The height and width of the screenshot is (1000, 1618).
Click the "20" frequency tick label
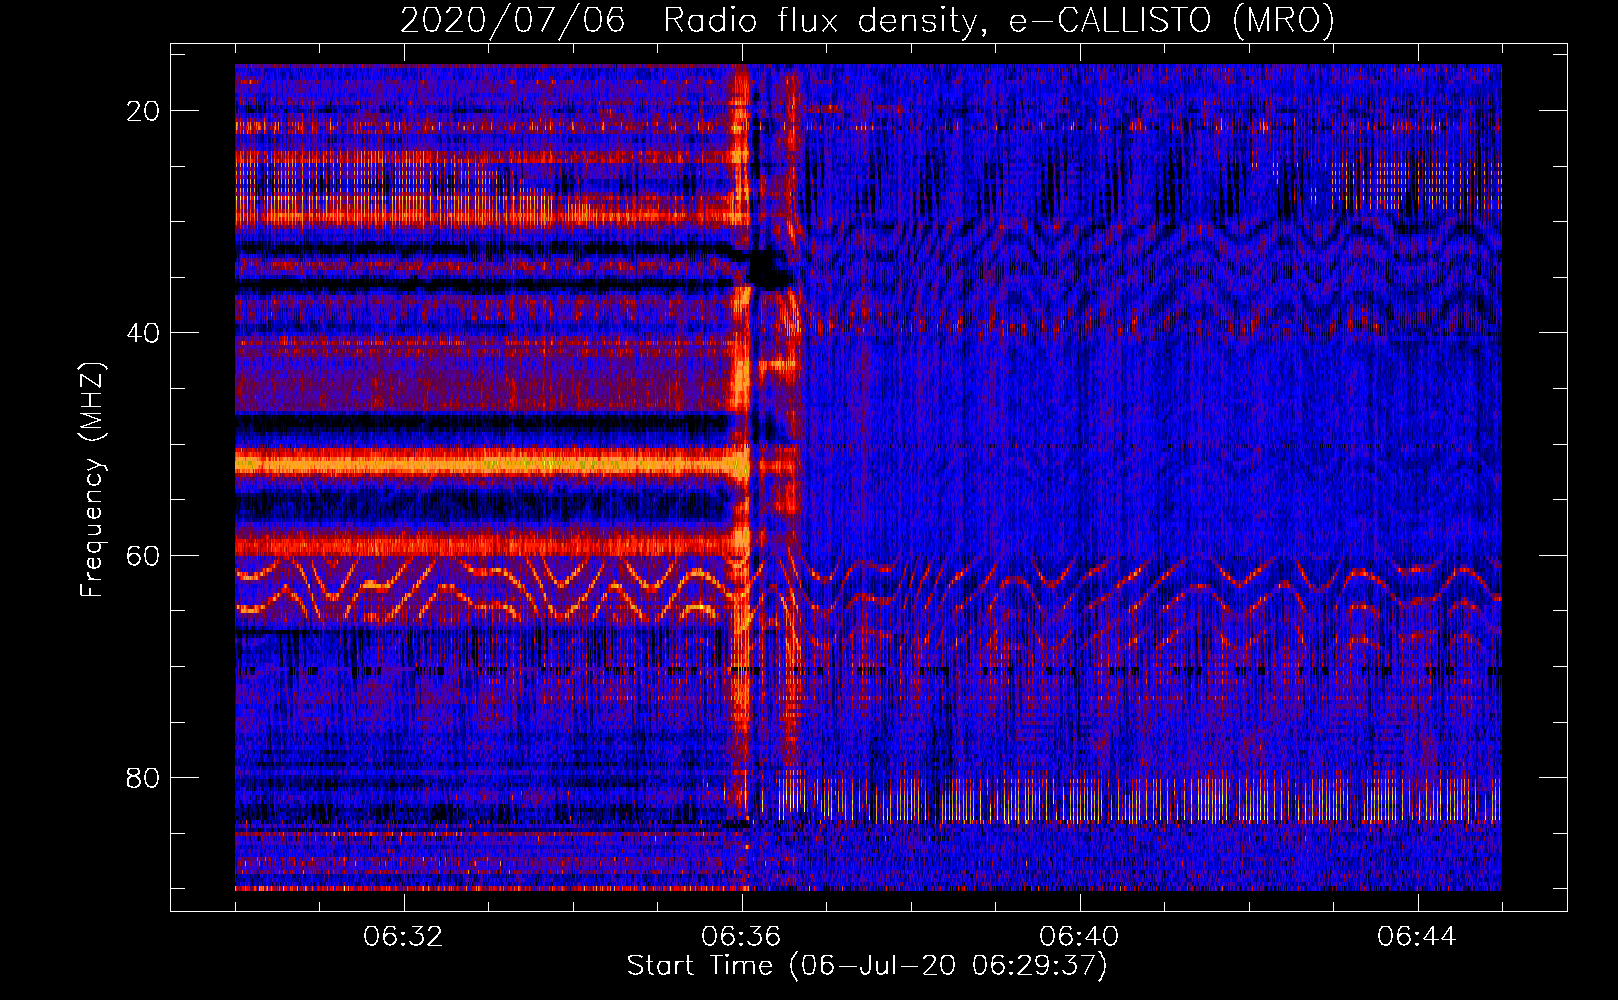[144, 111]
